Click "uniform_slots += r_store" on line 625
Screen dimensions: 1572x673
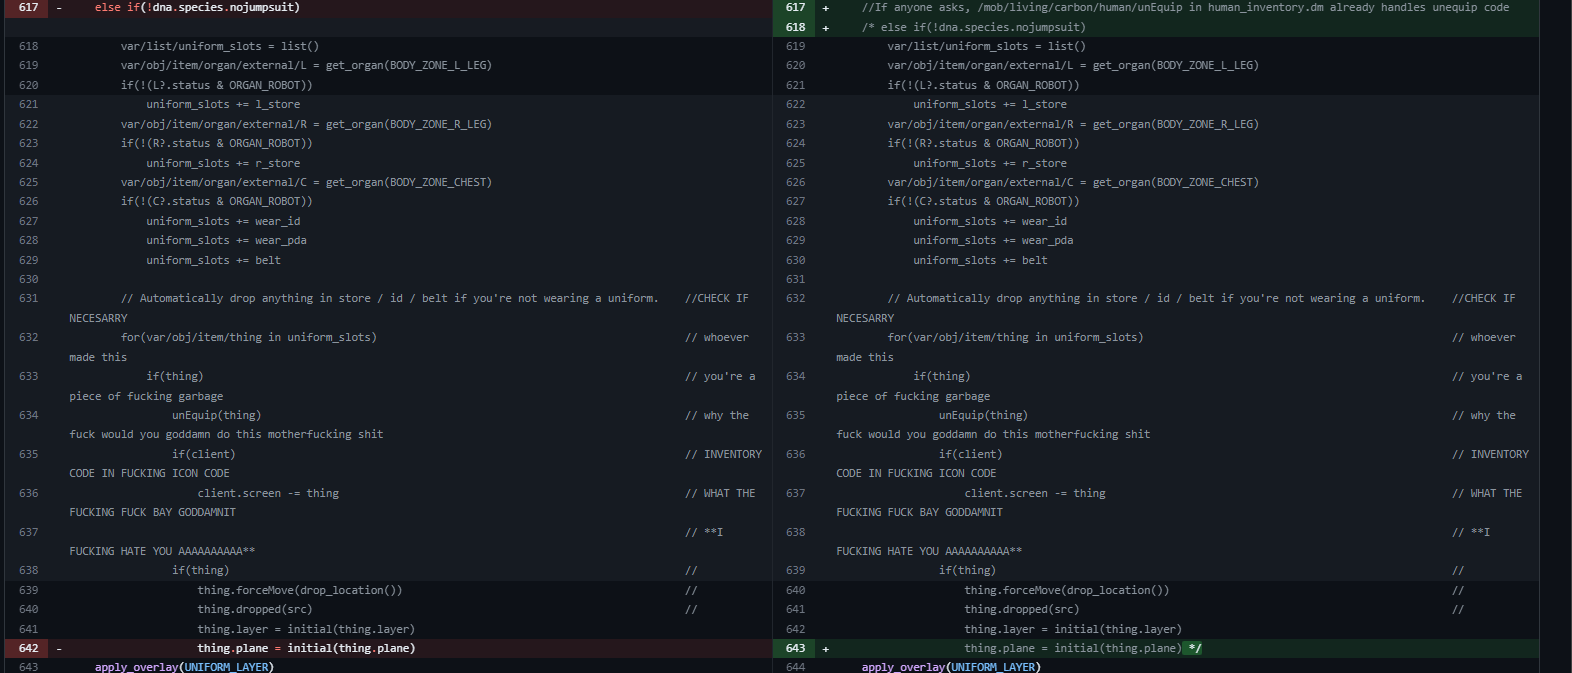(x=990, y=163)
